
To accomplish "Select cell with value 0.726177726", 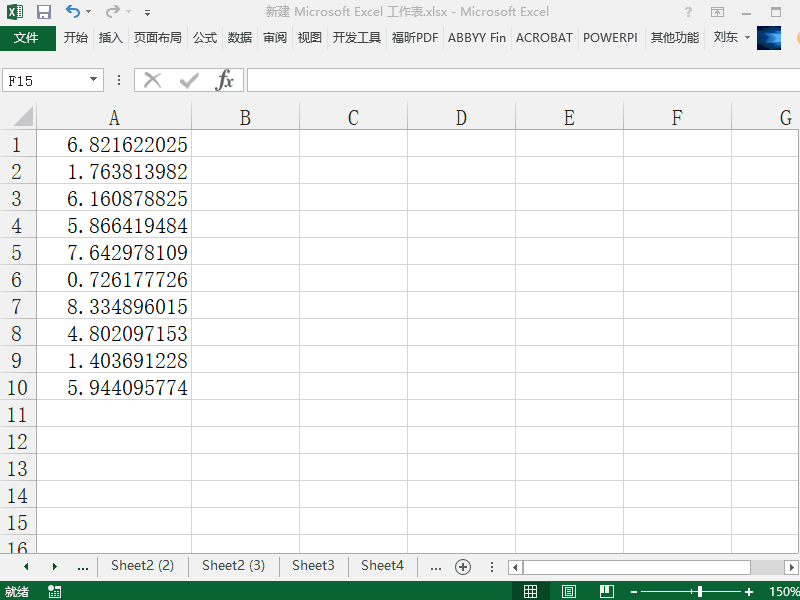I will point(114,279).
